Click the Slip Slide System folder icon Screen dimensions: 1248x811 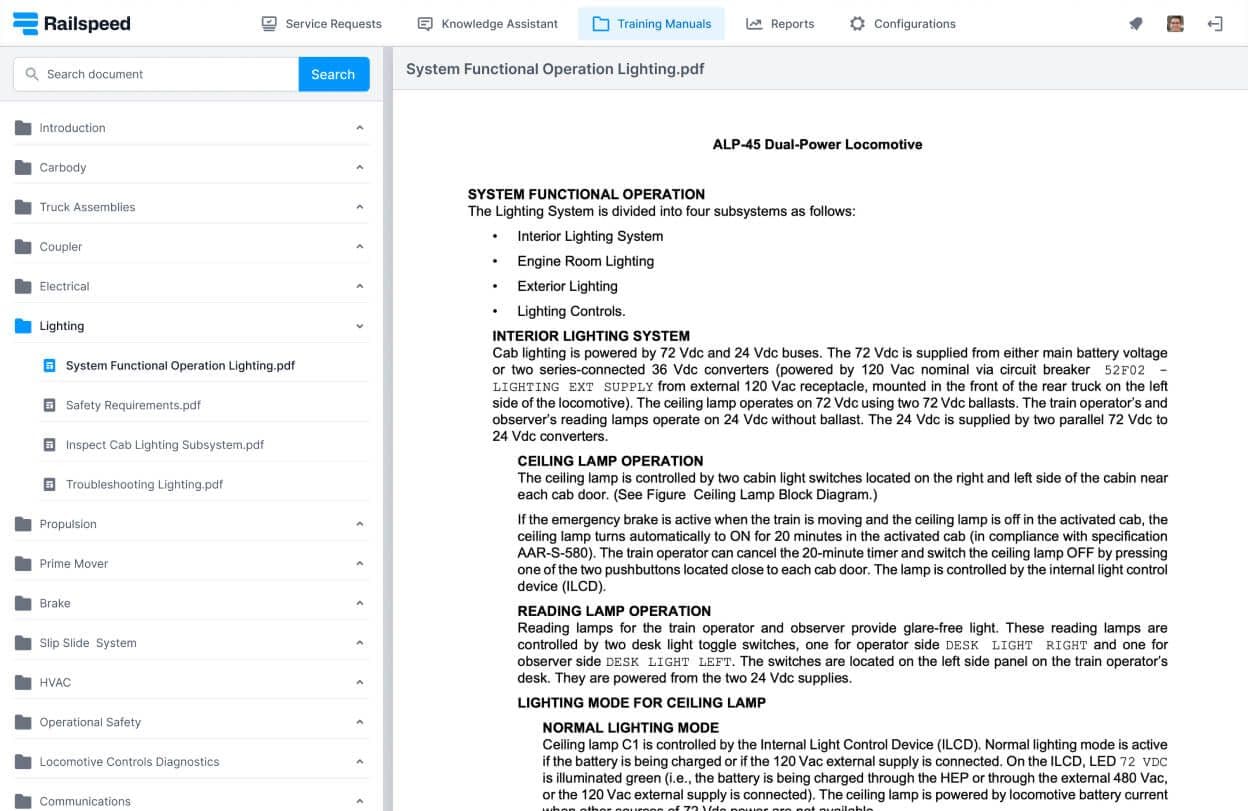(x=23, y=643)
